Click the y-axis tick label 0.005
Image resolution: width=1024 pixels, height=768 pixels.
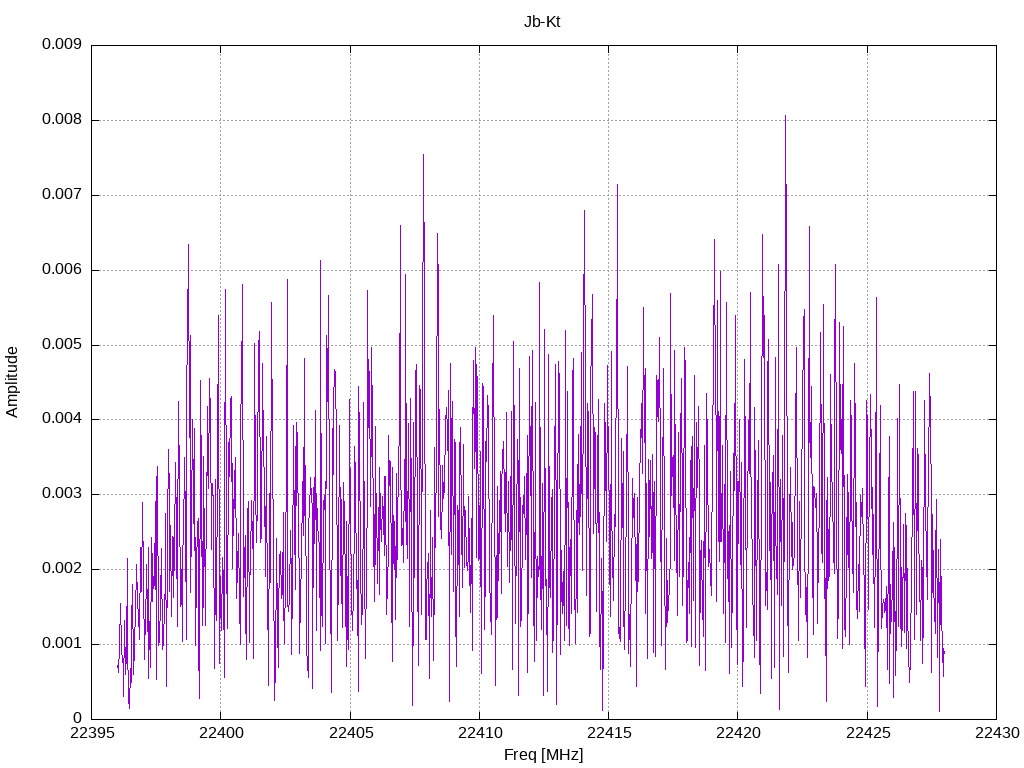click(62, 345)
